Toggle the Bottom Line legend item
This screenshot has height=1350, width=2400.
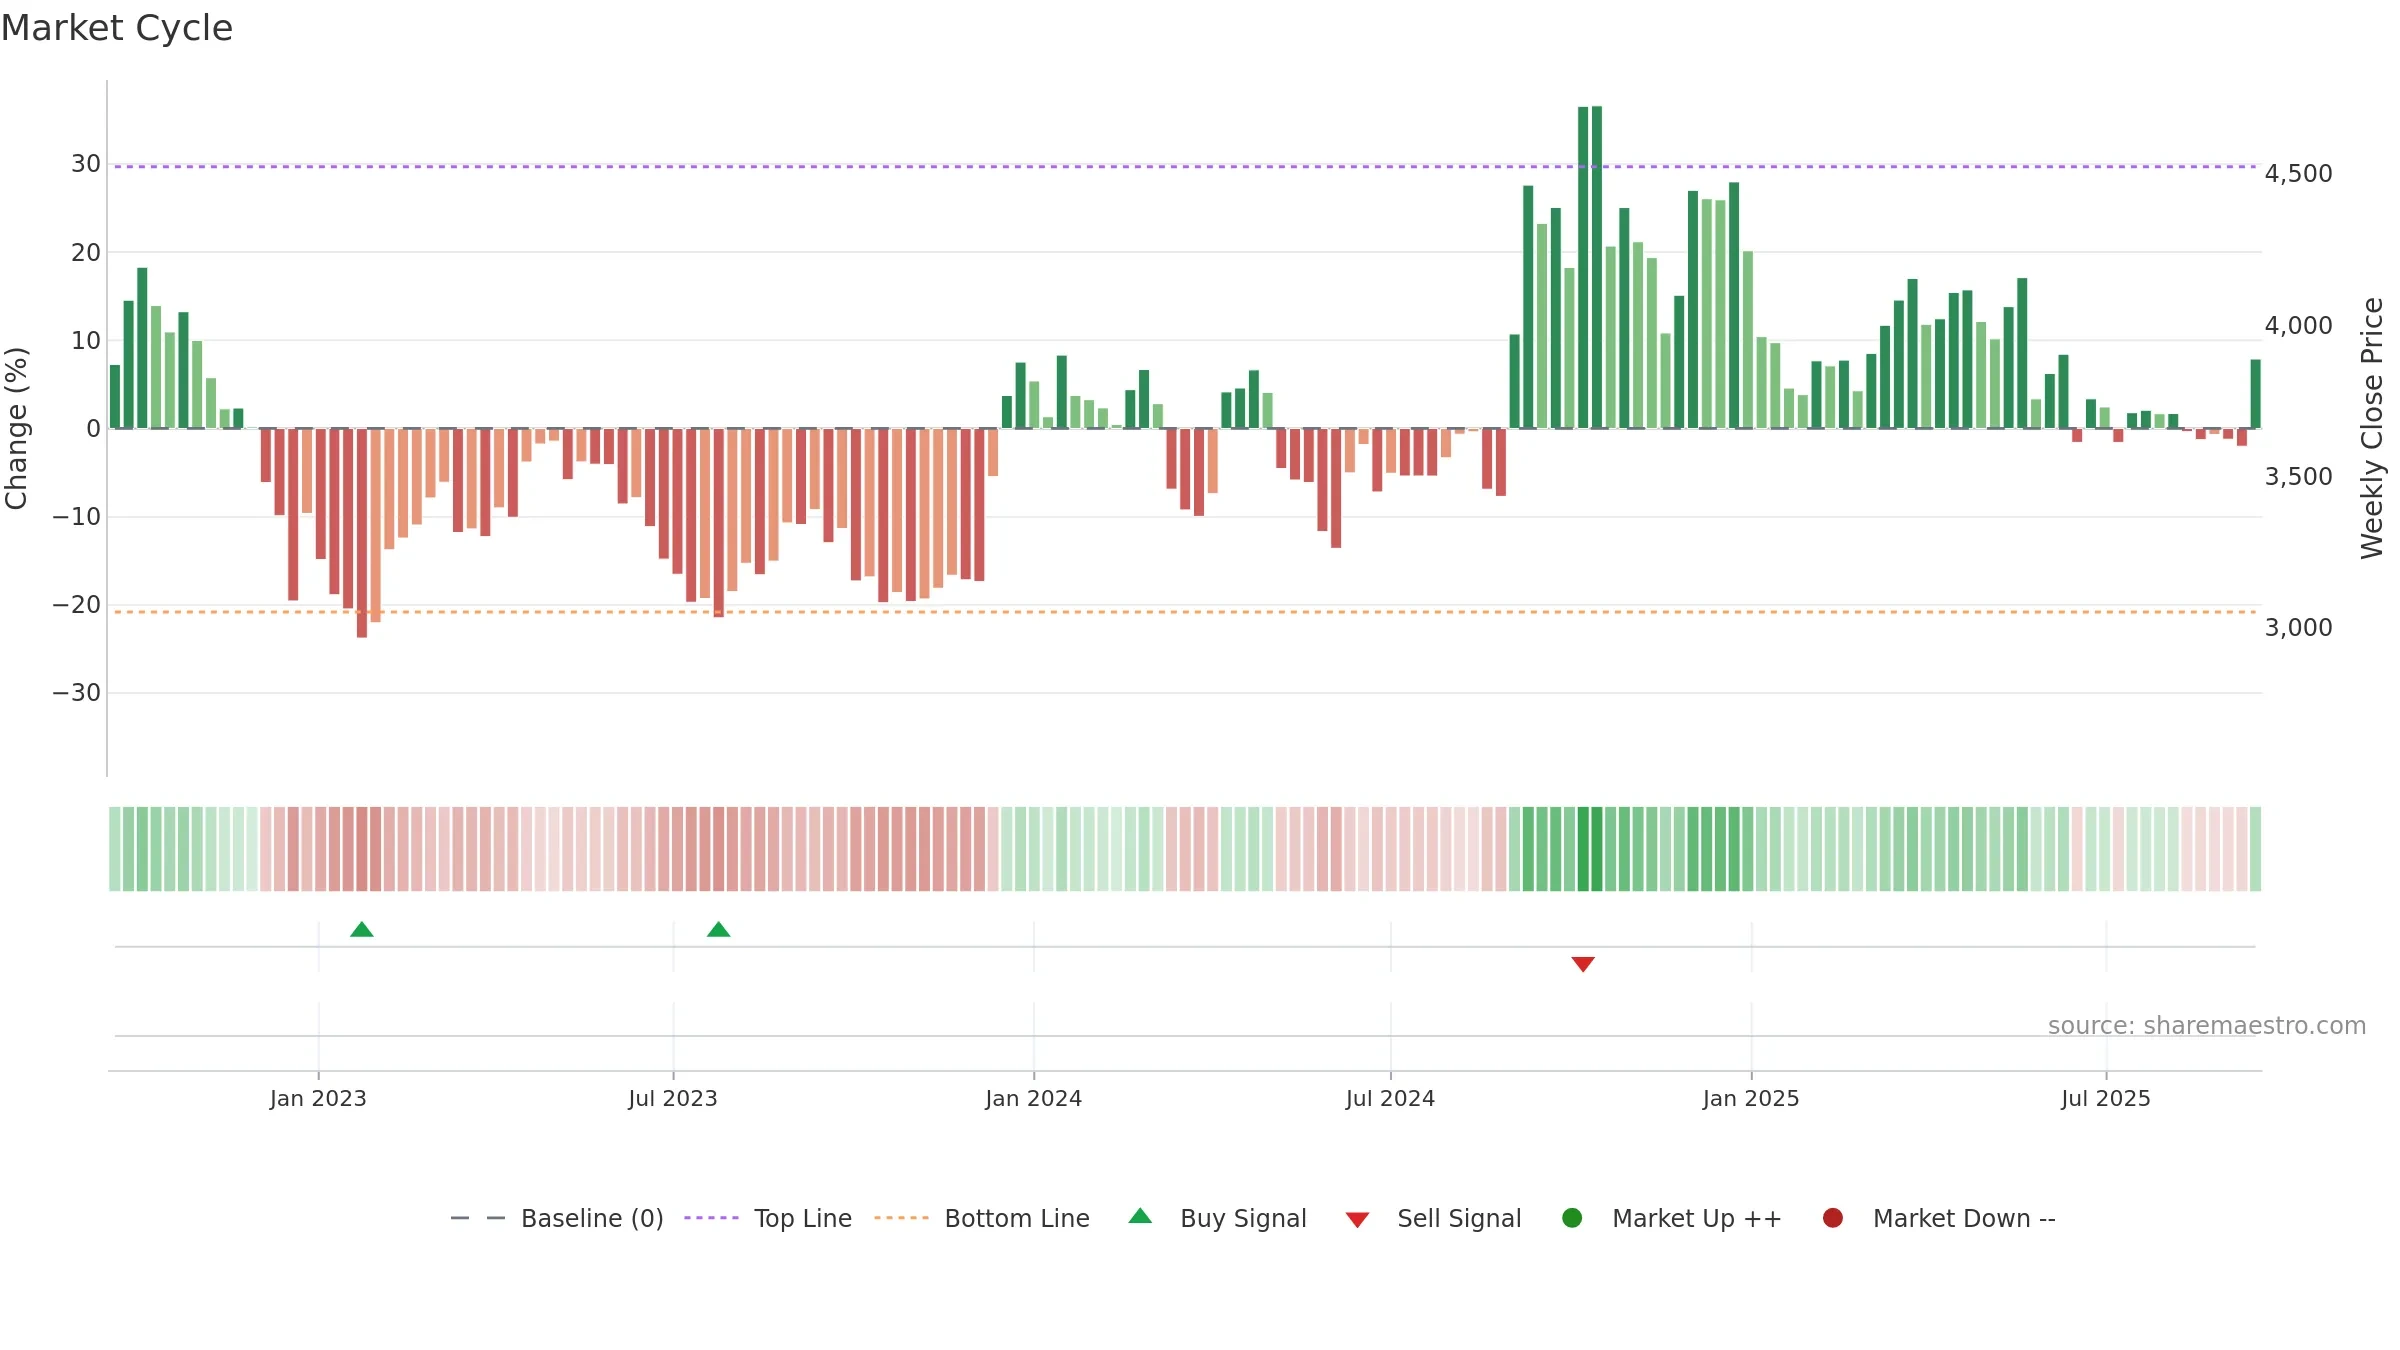coord(982,1218)
